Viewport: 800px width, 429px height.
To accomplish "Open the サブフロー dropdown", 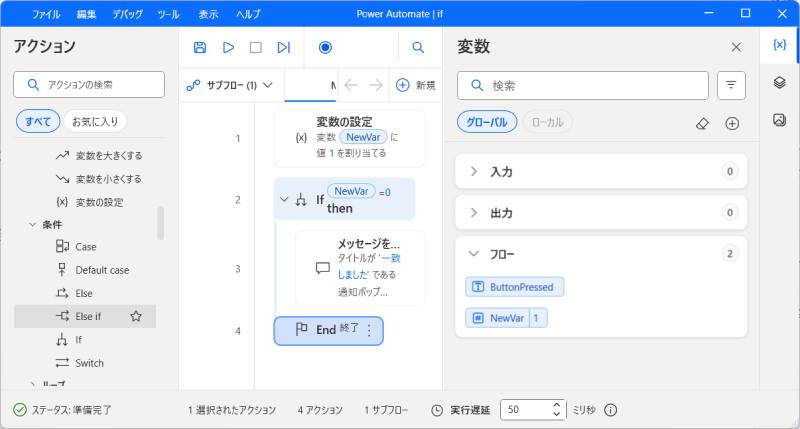I will coord(230,85).
